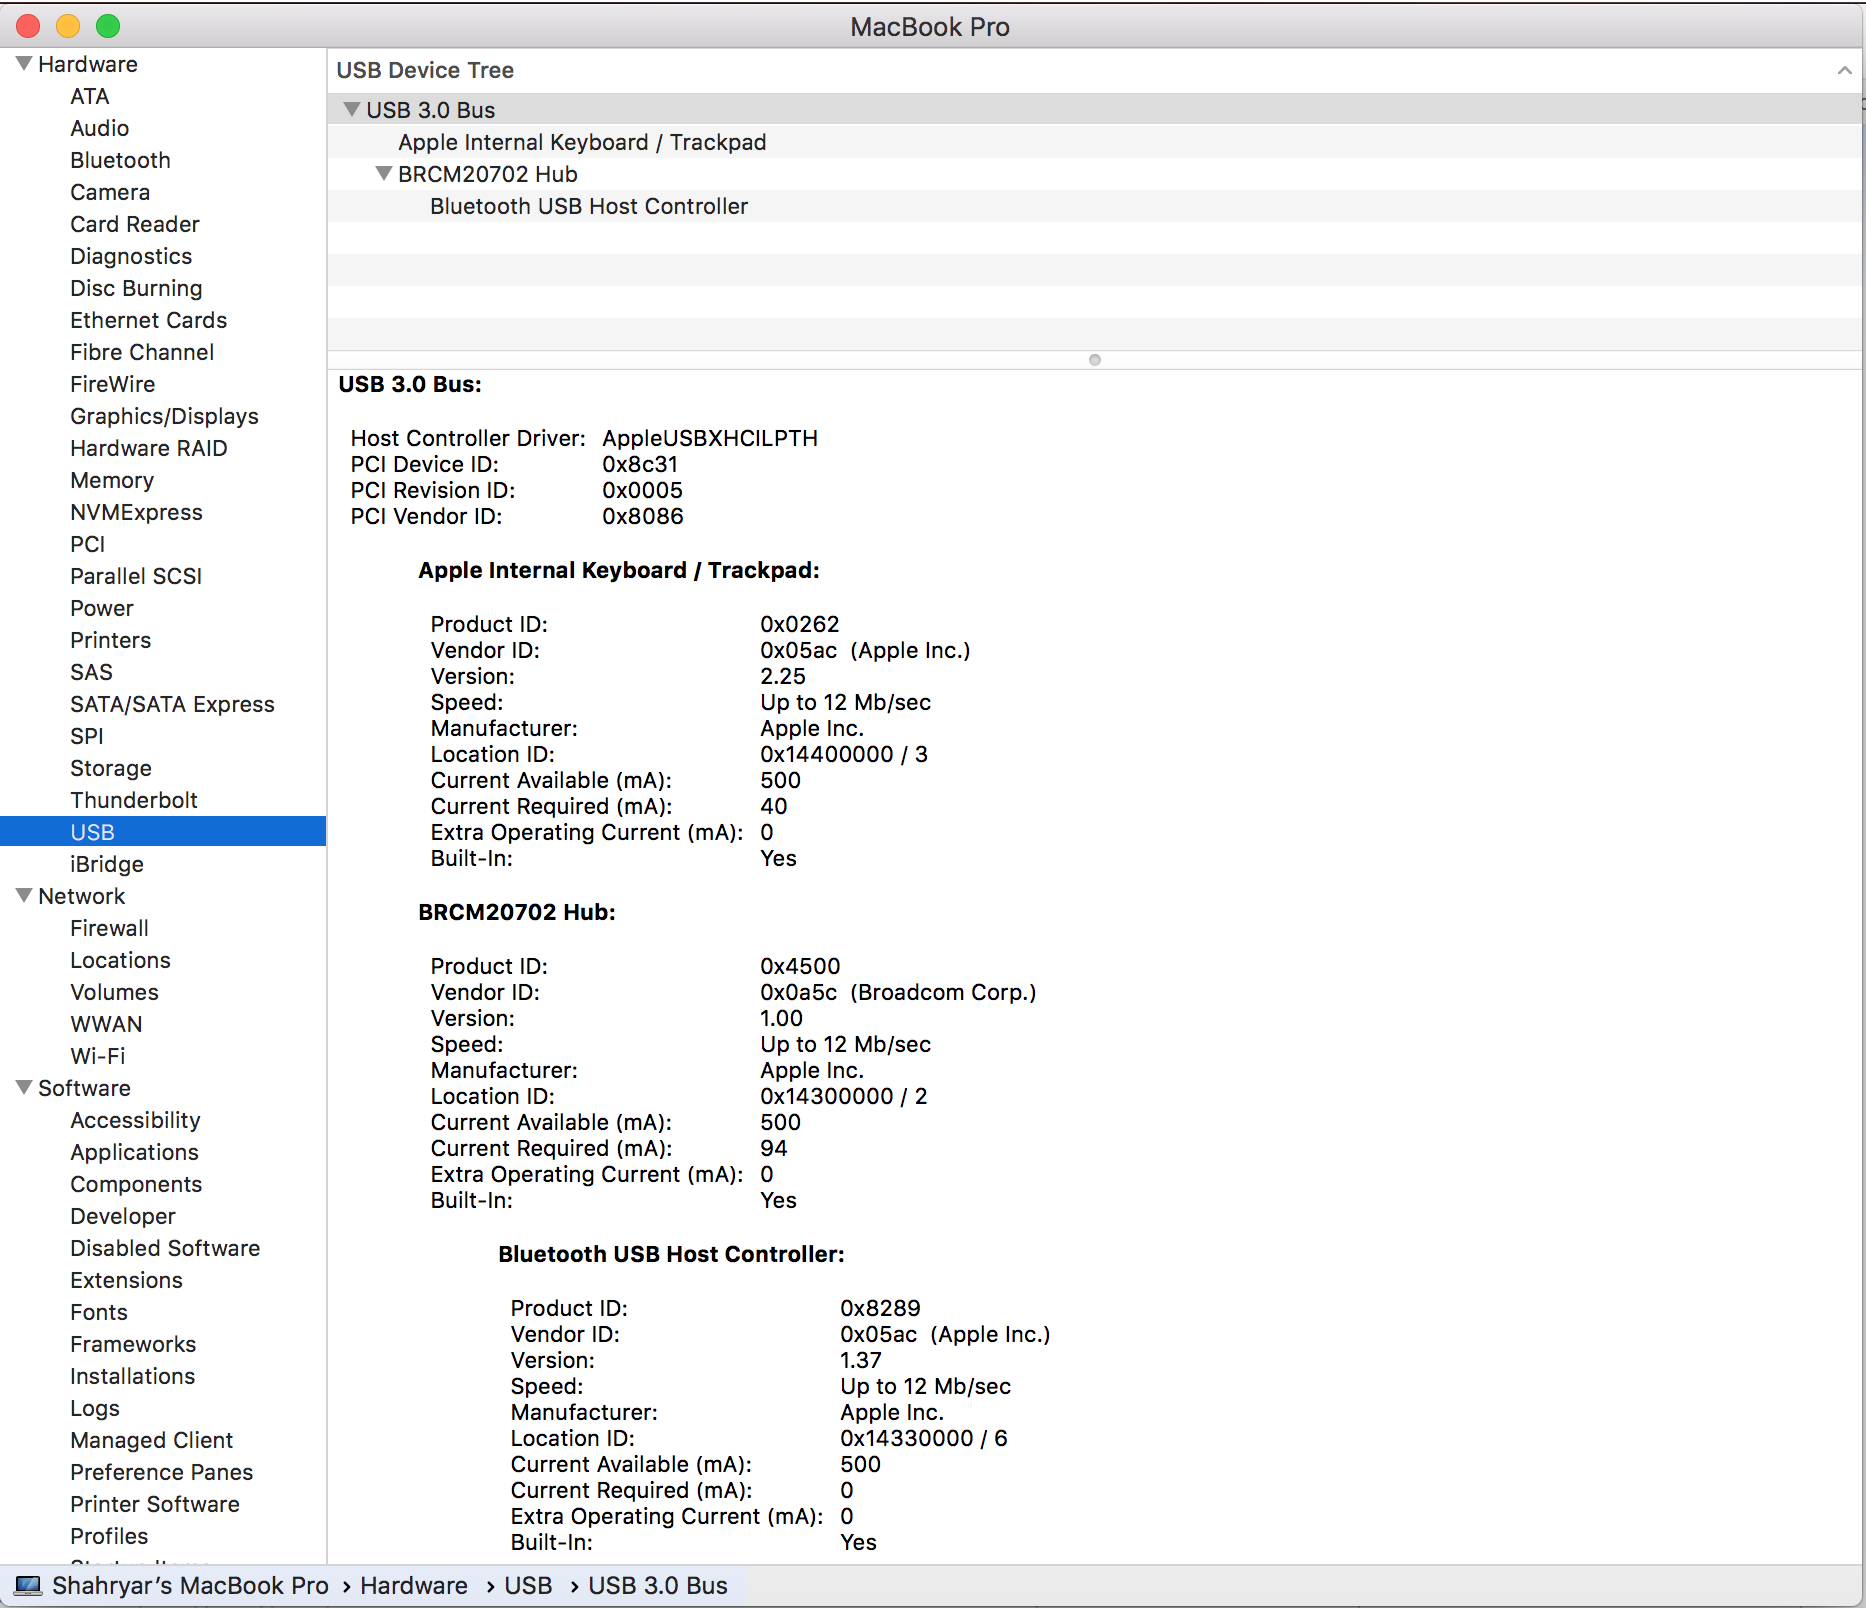Select Volumes under Network

coord(115,992)
